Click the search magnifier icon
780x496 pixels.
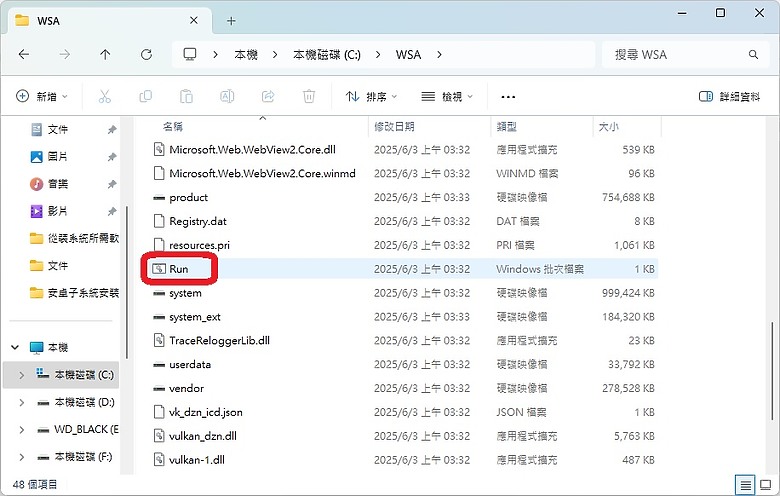pos(753,54)
